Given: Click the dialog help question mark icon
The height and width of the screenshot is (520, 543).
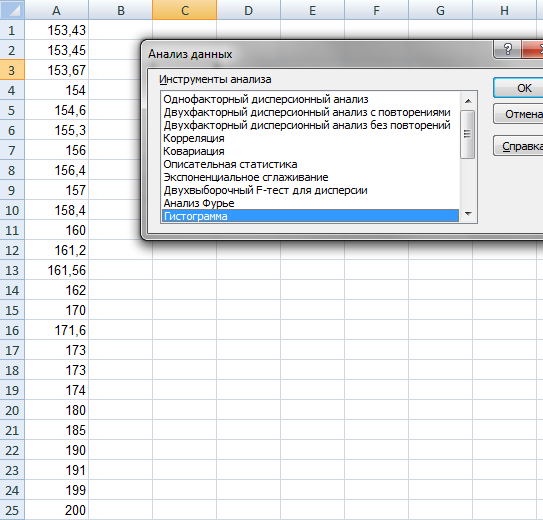Looking at the screenshot, I should coord(507,50).
